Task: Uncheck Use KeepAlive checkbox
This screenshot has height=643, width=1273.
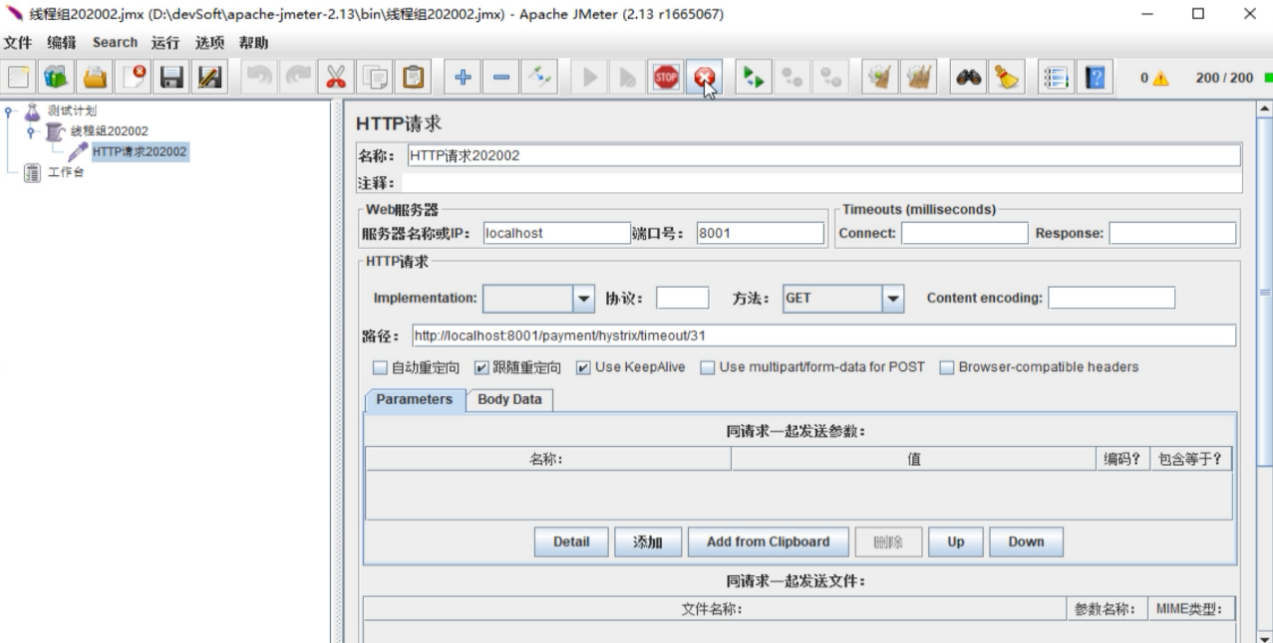Action: click(584, 367)
